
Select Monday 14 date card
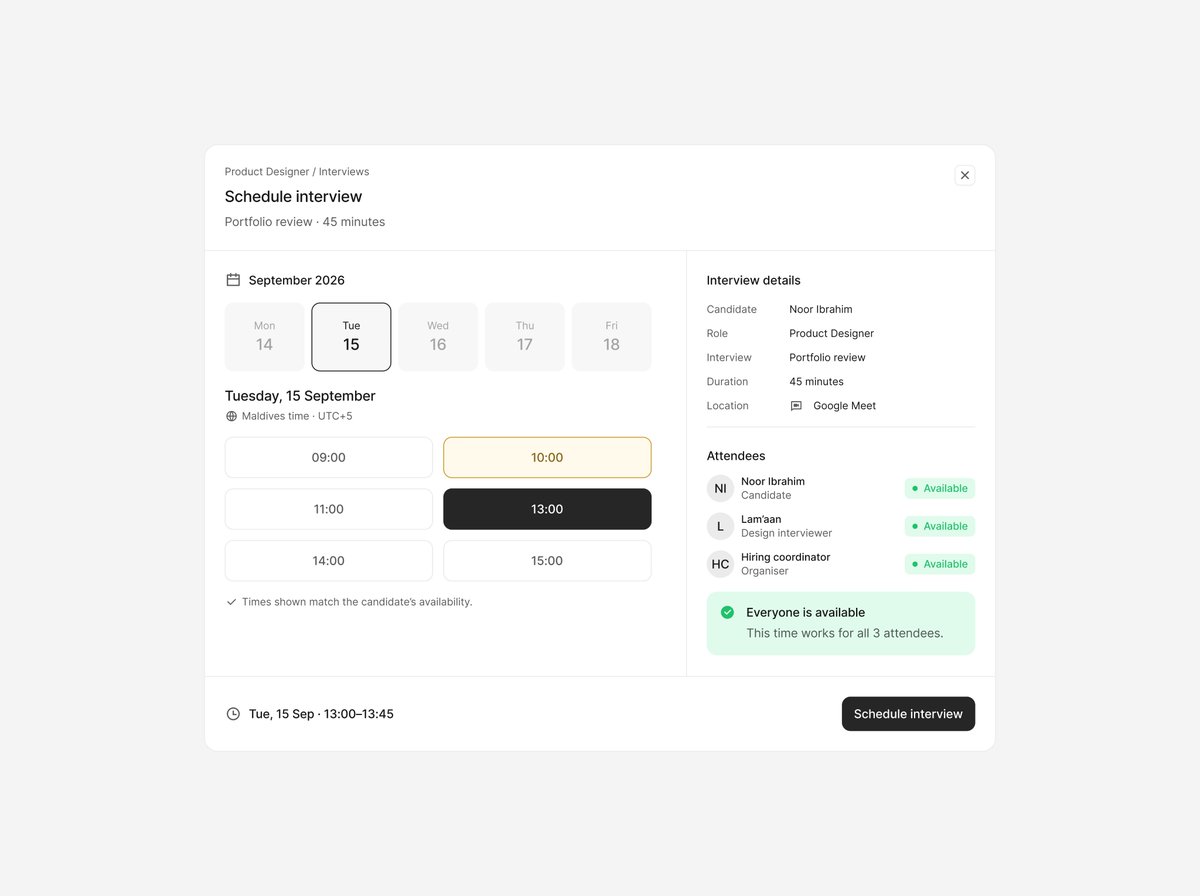pos(264,337)
